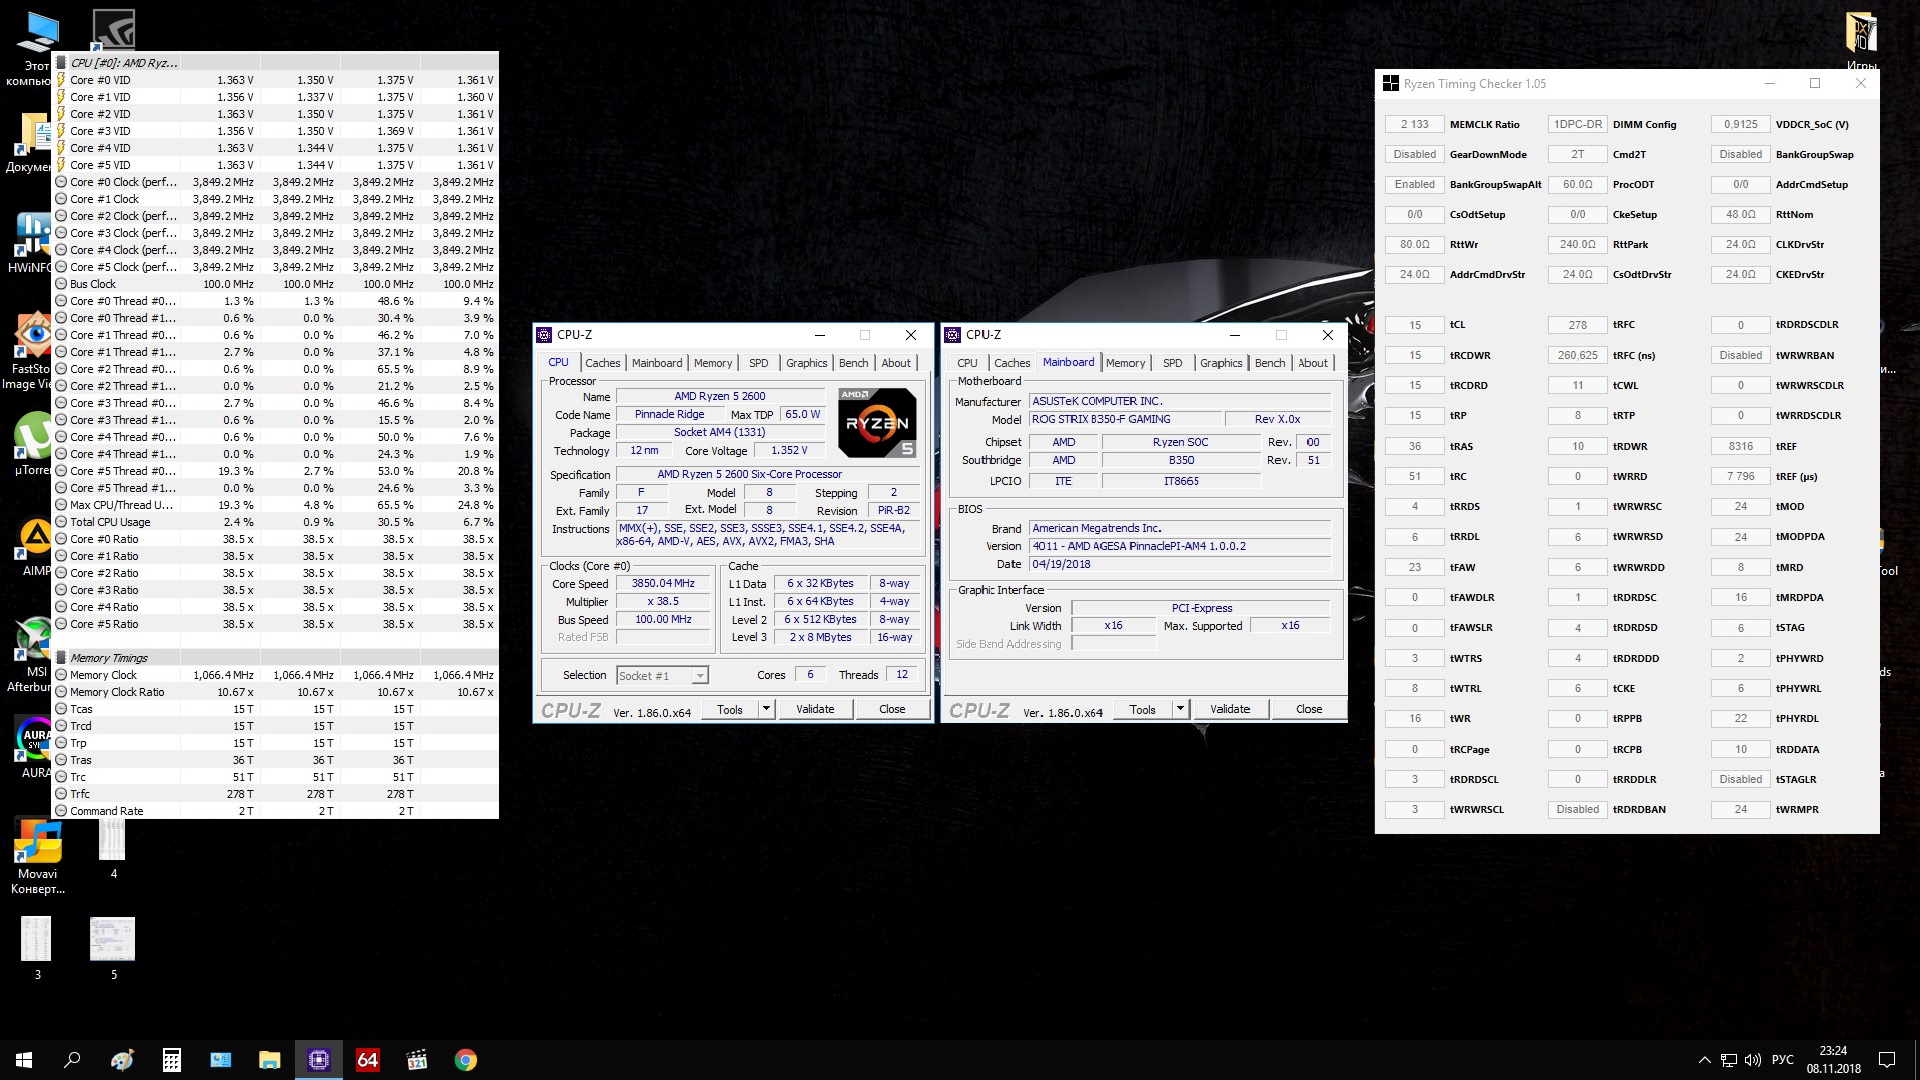The height and width of the screenshot is (1080, 1920).
Task: Open the Socket #1 selection dropdown
Action: click(x=700, y=676)
